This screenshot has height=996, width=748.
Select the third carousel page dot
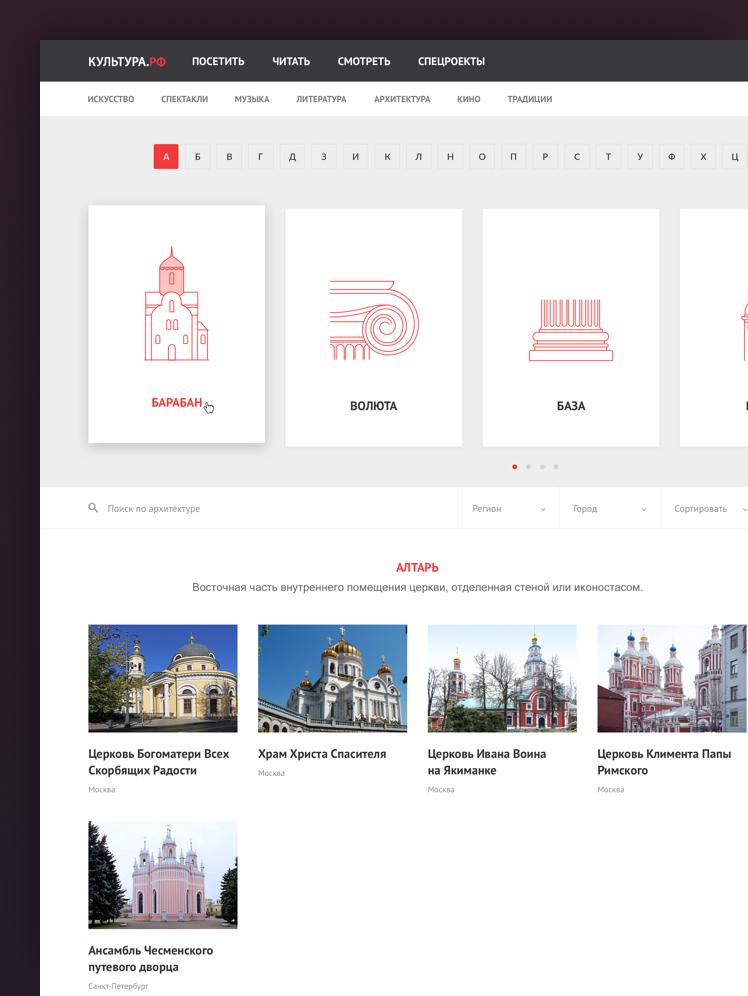point(542,467)
